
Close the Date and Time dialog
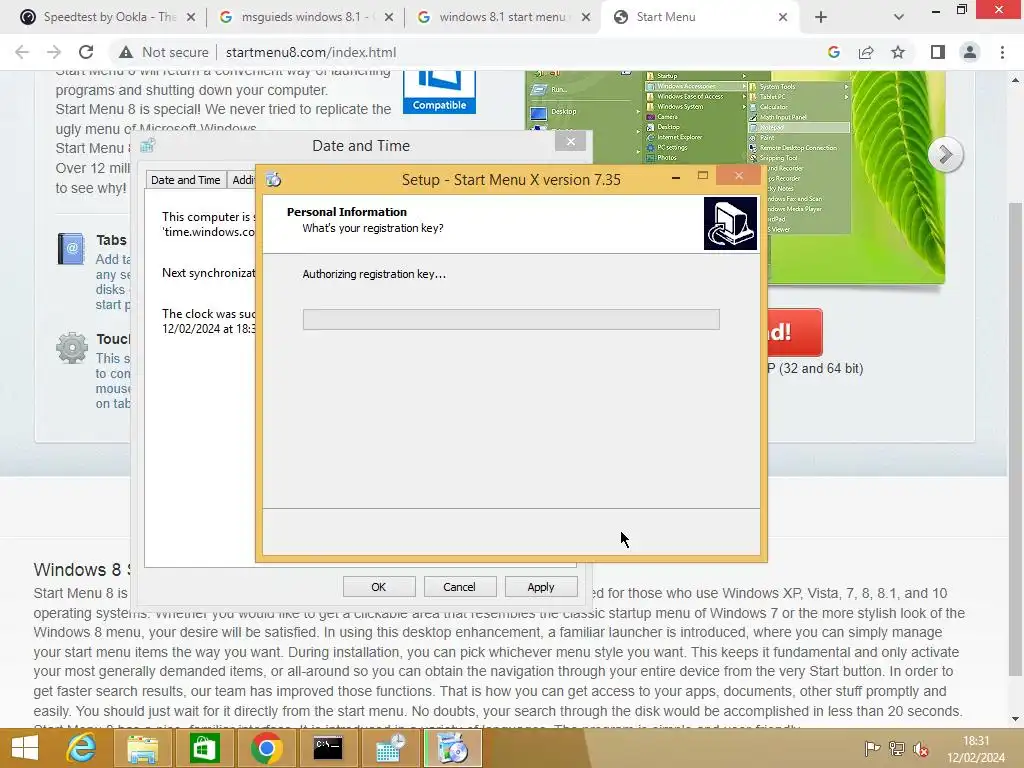tap(570, 141)
